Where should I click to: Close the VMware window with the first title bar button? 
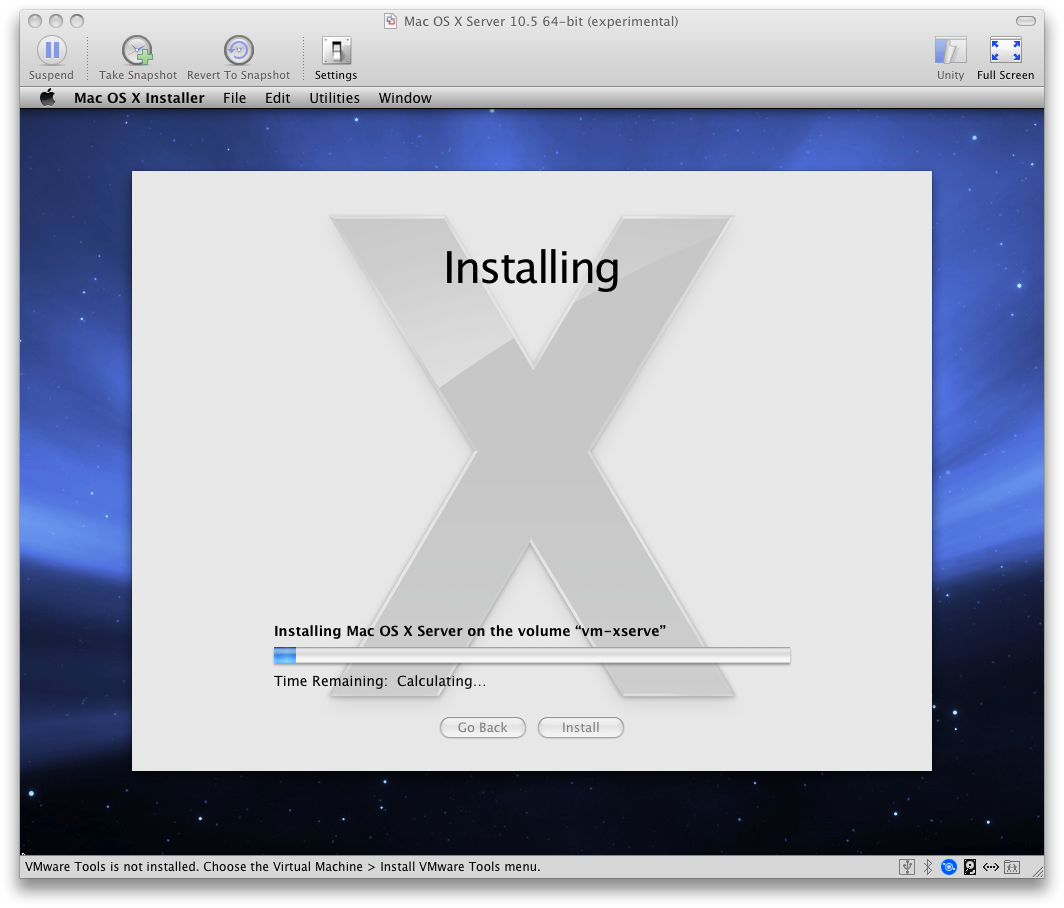[35, 21]
